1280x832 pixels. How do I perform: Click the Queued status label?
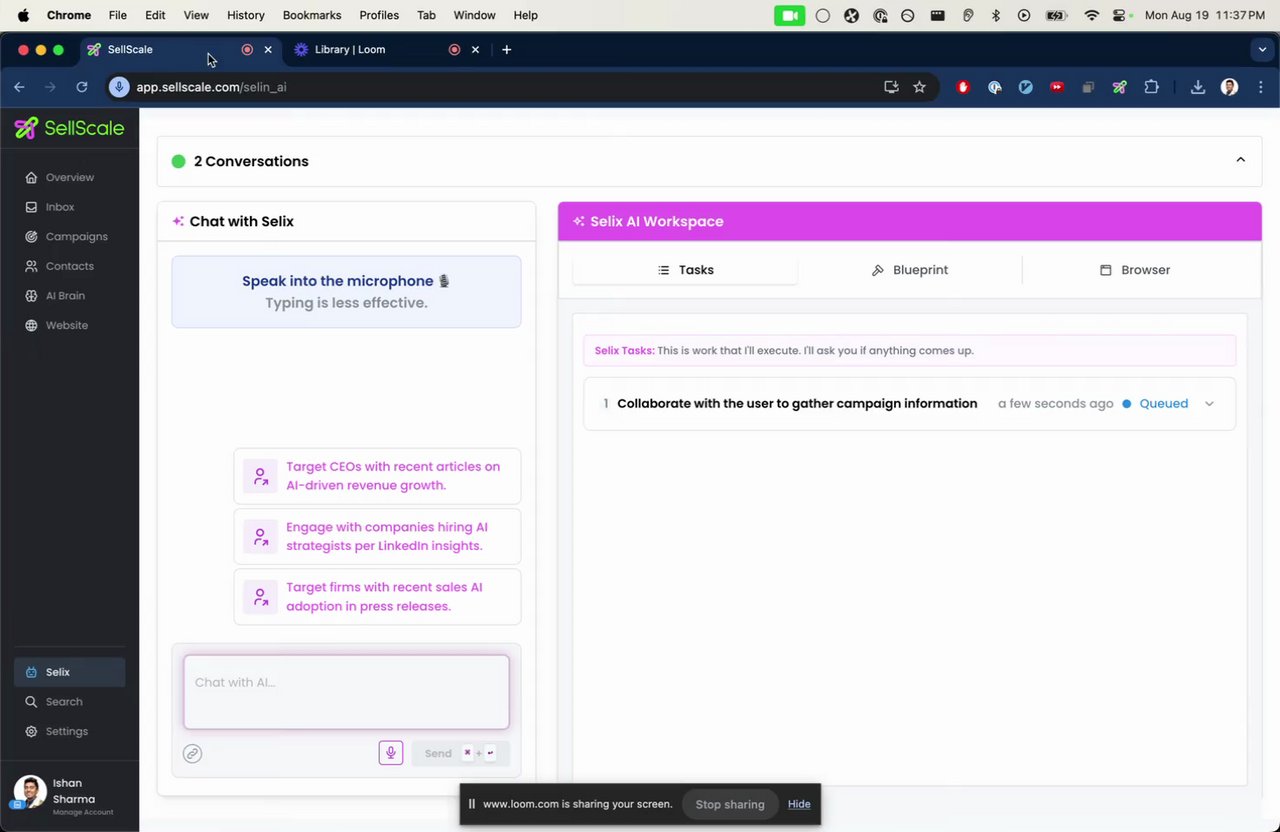pos(1164,404)
